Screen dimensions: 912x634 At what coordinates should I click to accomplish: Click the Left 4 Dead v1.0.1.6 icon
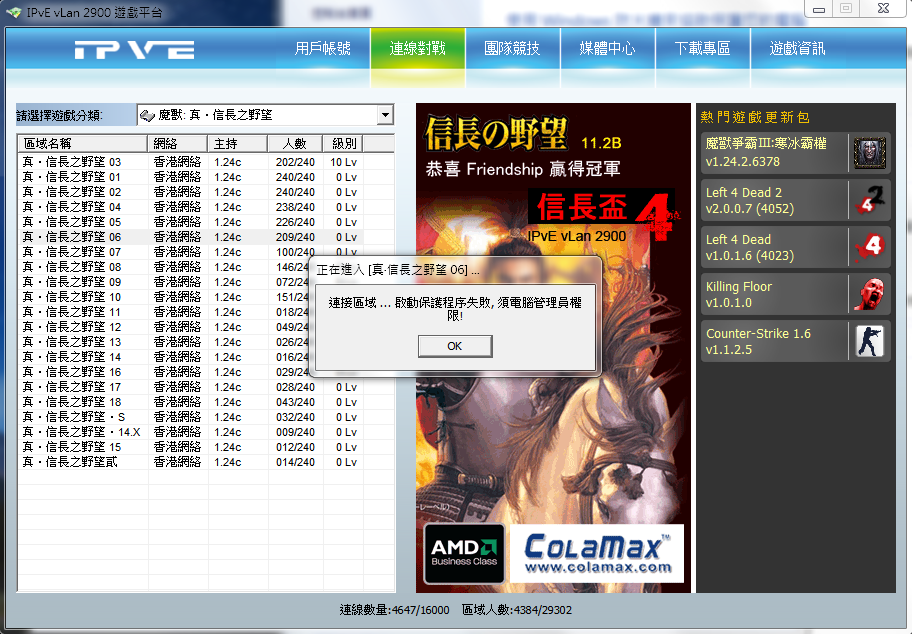point(870,248)
